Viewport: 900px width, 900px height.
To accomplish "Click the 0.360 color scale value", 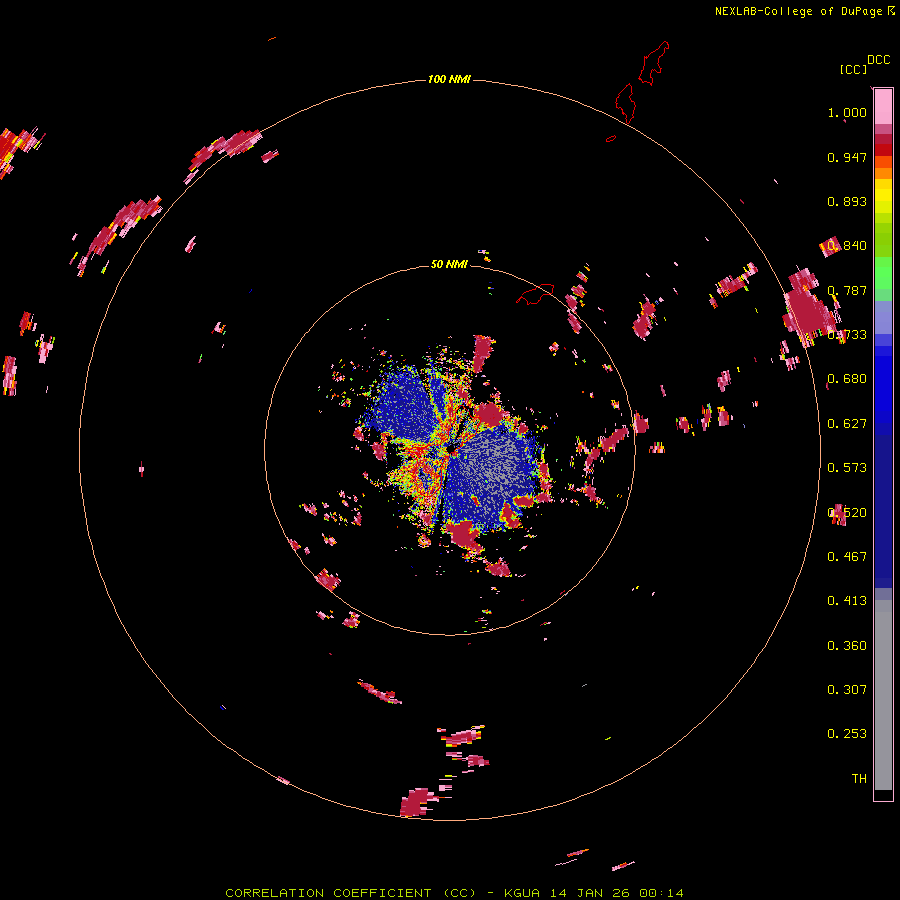I will pos(847,646).
